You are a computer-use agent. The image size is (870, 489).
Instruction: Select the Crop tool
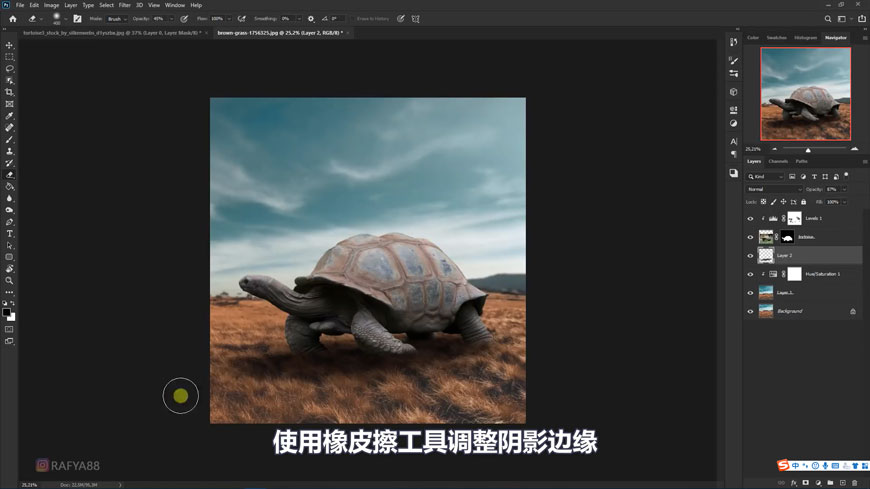pyautogui.click(x=10, y=92)
